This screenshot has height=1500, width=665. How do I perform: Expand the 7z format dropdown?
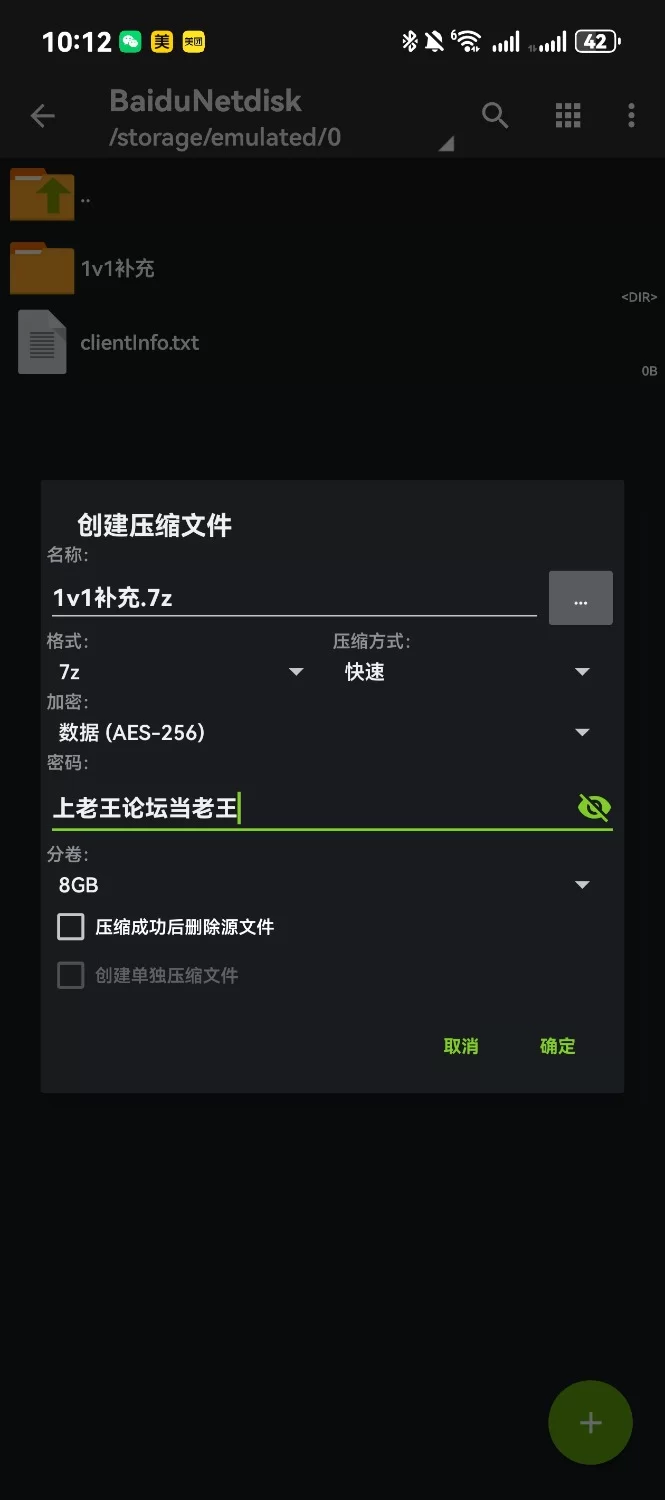click(x=180, y=672)
